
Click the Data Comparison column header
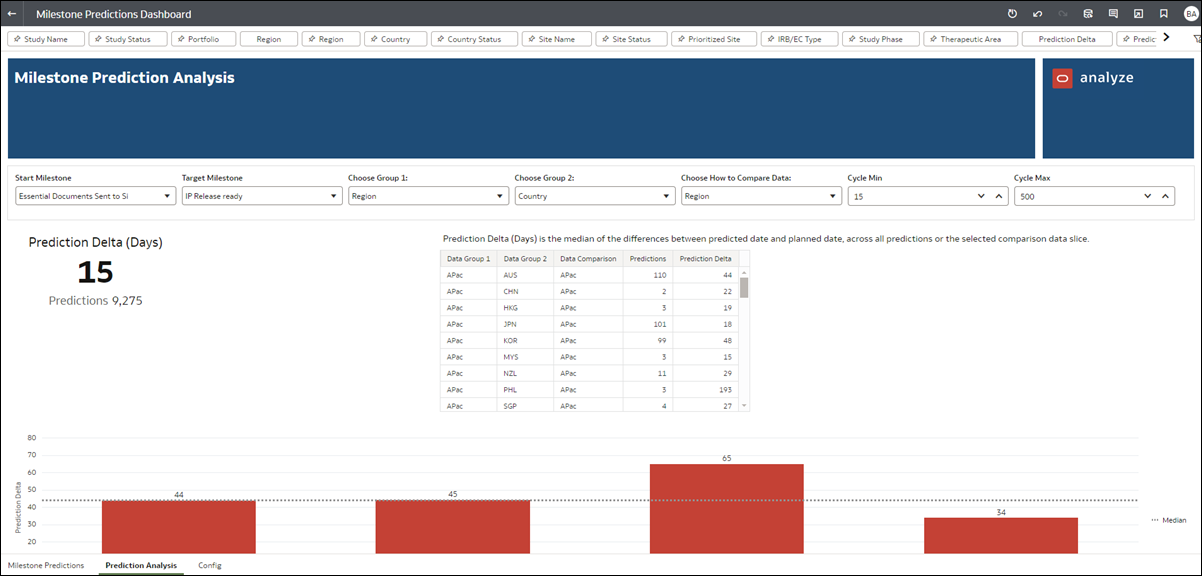click(x=588, y=258)
